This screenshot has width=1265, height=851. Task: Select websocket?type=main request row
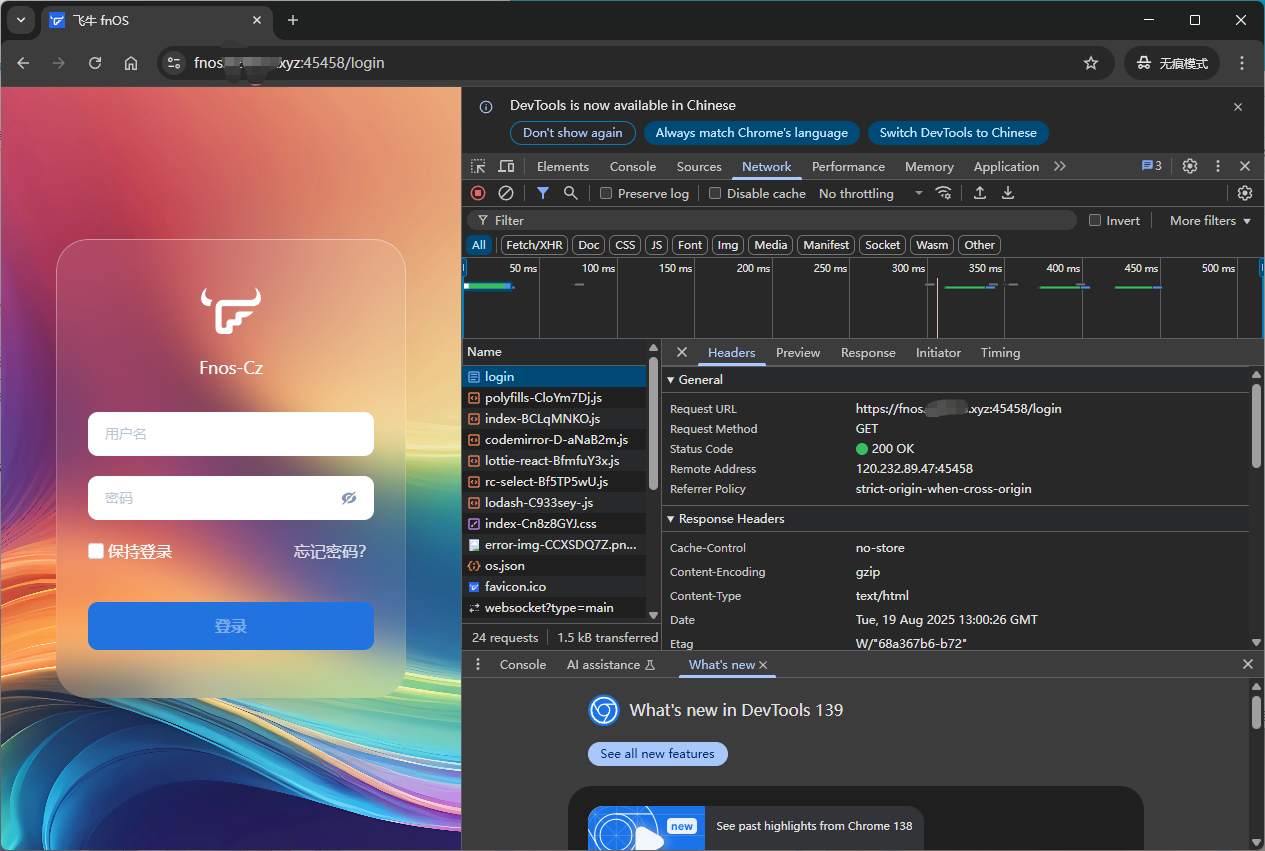tap(554, 608)
